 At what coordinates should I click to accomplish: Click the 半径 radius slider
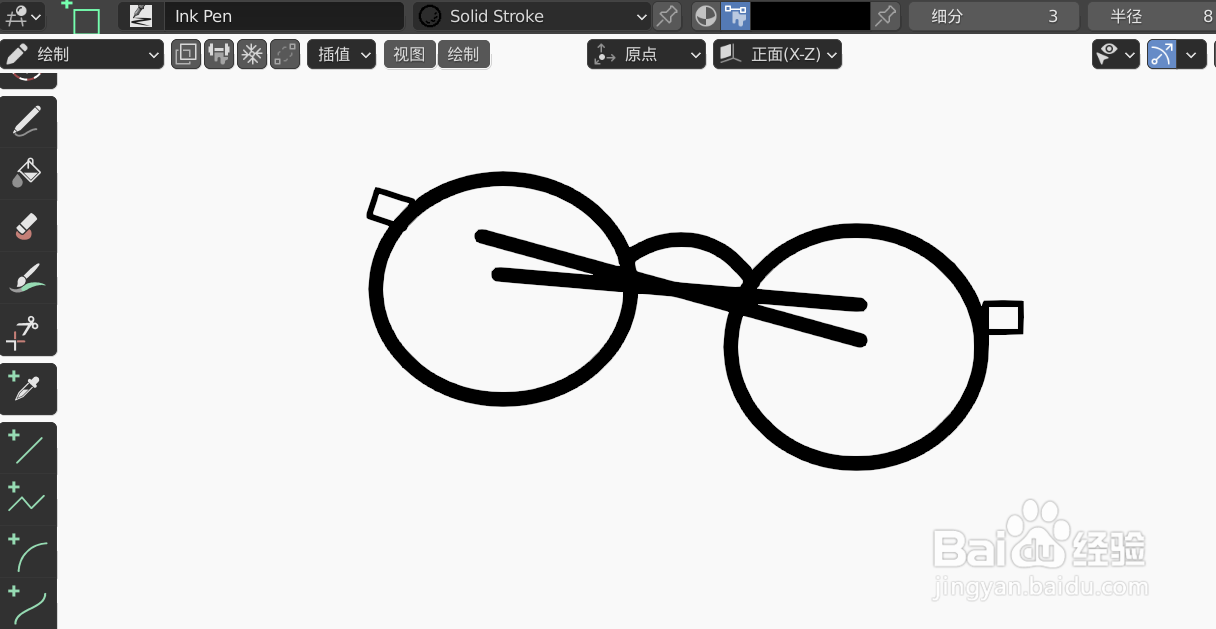1152,16
